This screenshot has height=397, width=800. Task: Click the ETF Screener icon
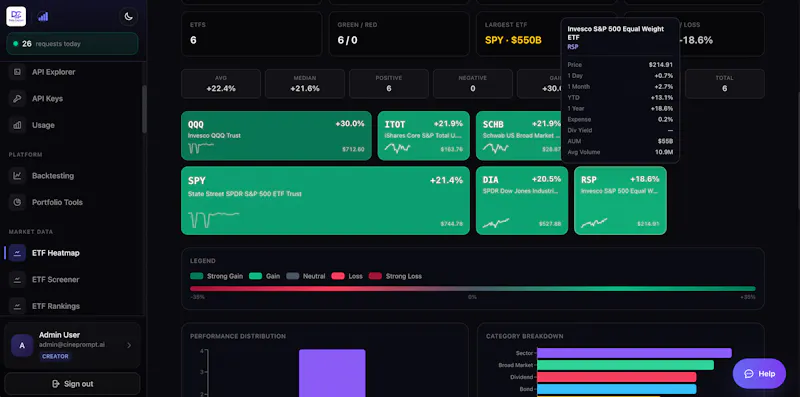[17, 279]
